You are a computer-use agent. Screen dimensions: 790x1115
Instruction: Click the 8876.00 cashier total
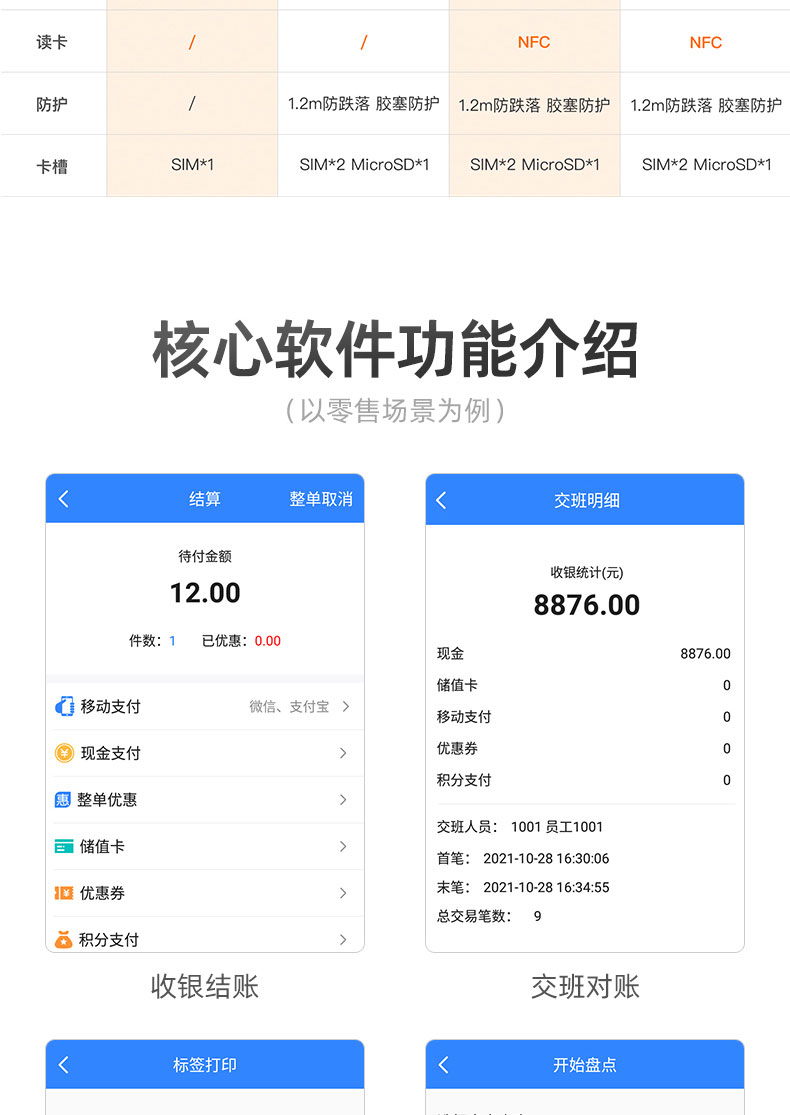tap(587, 605)
